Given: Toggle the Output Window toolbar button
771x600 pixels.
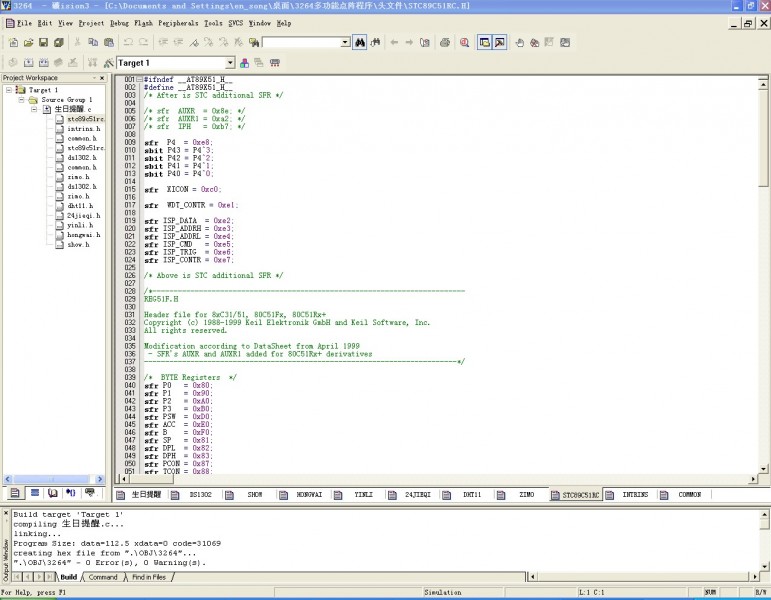Looking at the screenshot, I should tap(499, 42).
